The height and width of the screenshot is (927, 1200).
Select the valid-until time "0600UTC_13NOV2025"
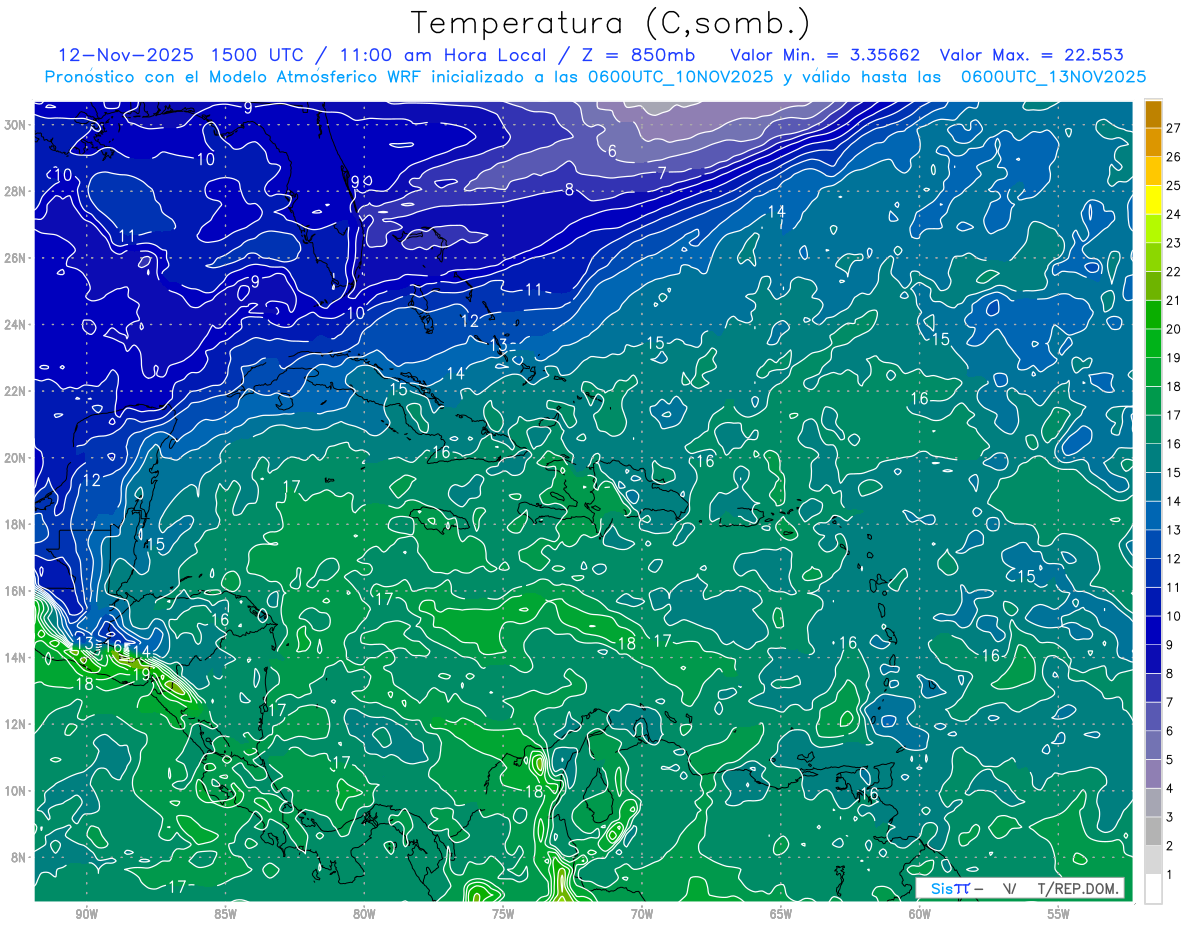(1053, 77)
